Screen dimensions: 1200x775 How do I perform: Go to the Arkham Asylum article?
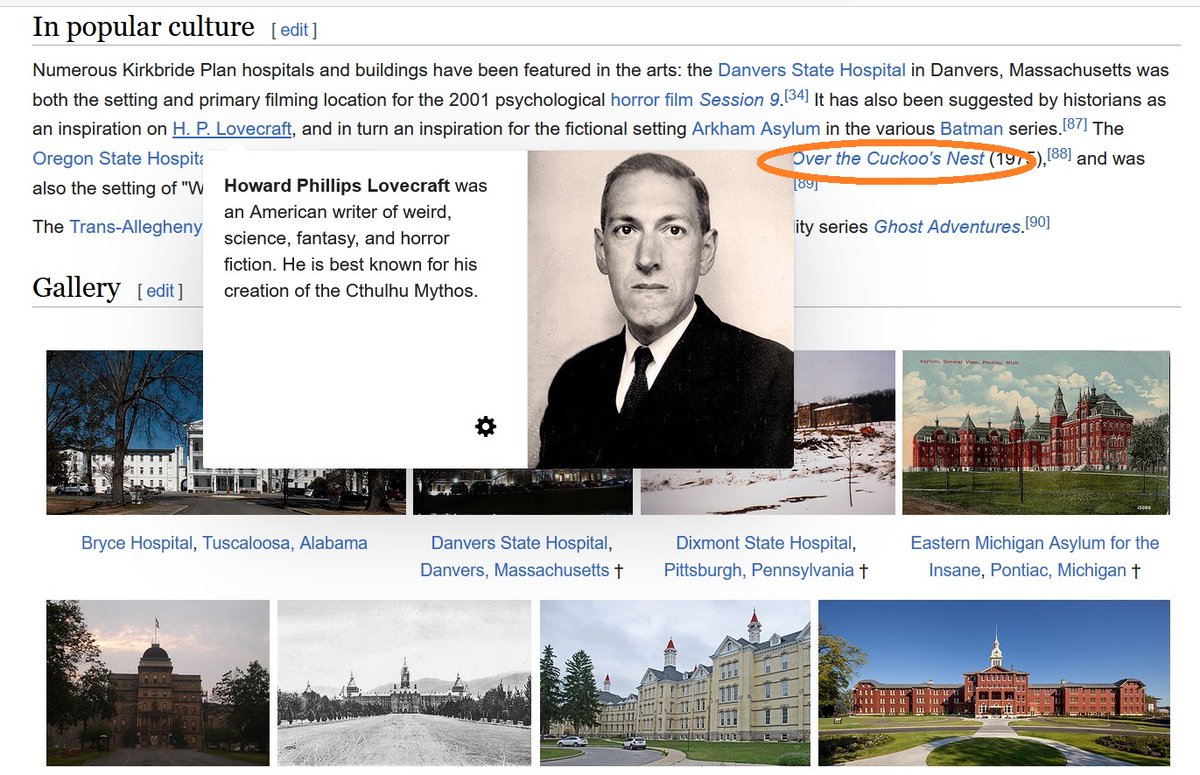click(756, 129)
